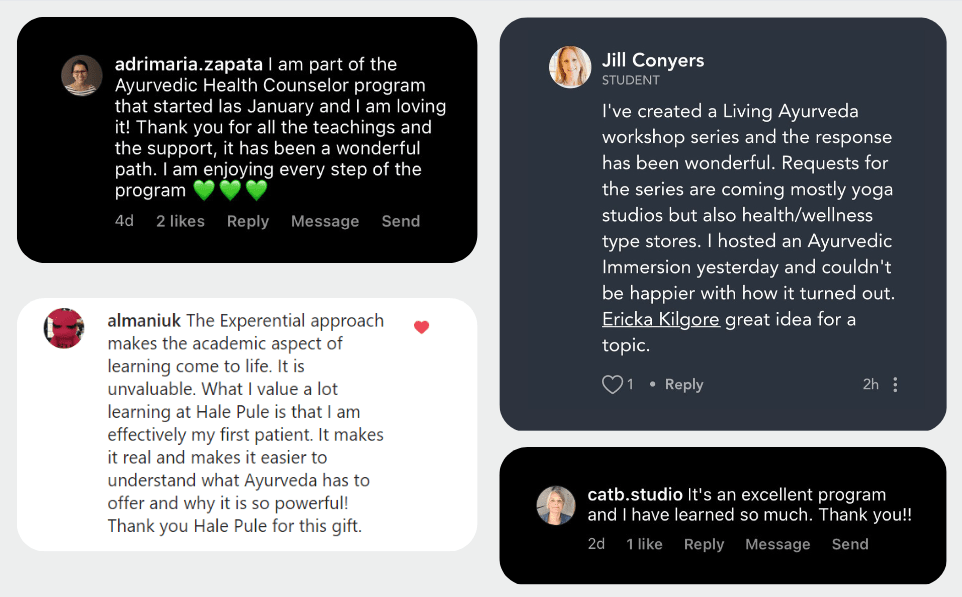Click Jill Conyers' profile photo
The image size is (962, 597).
tap(570, 67)
